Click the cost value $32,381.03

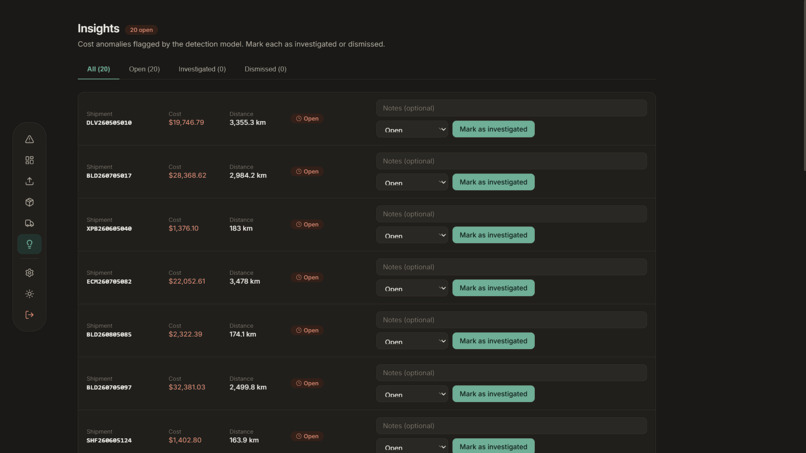click(187, 387)
